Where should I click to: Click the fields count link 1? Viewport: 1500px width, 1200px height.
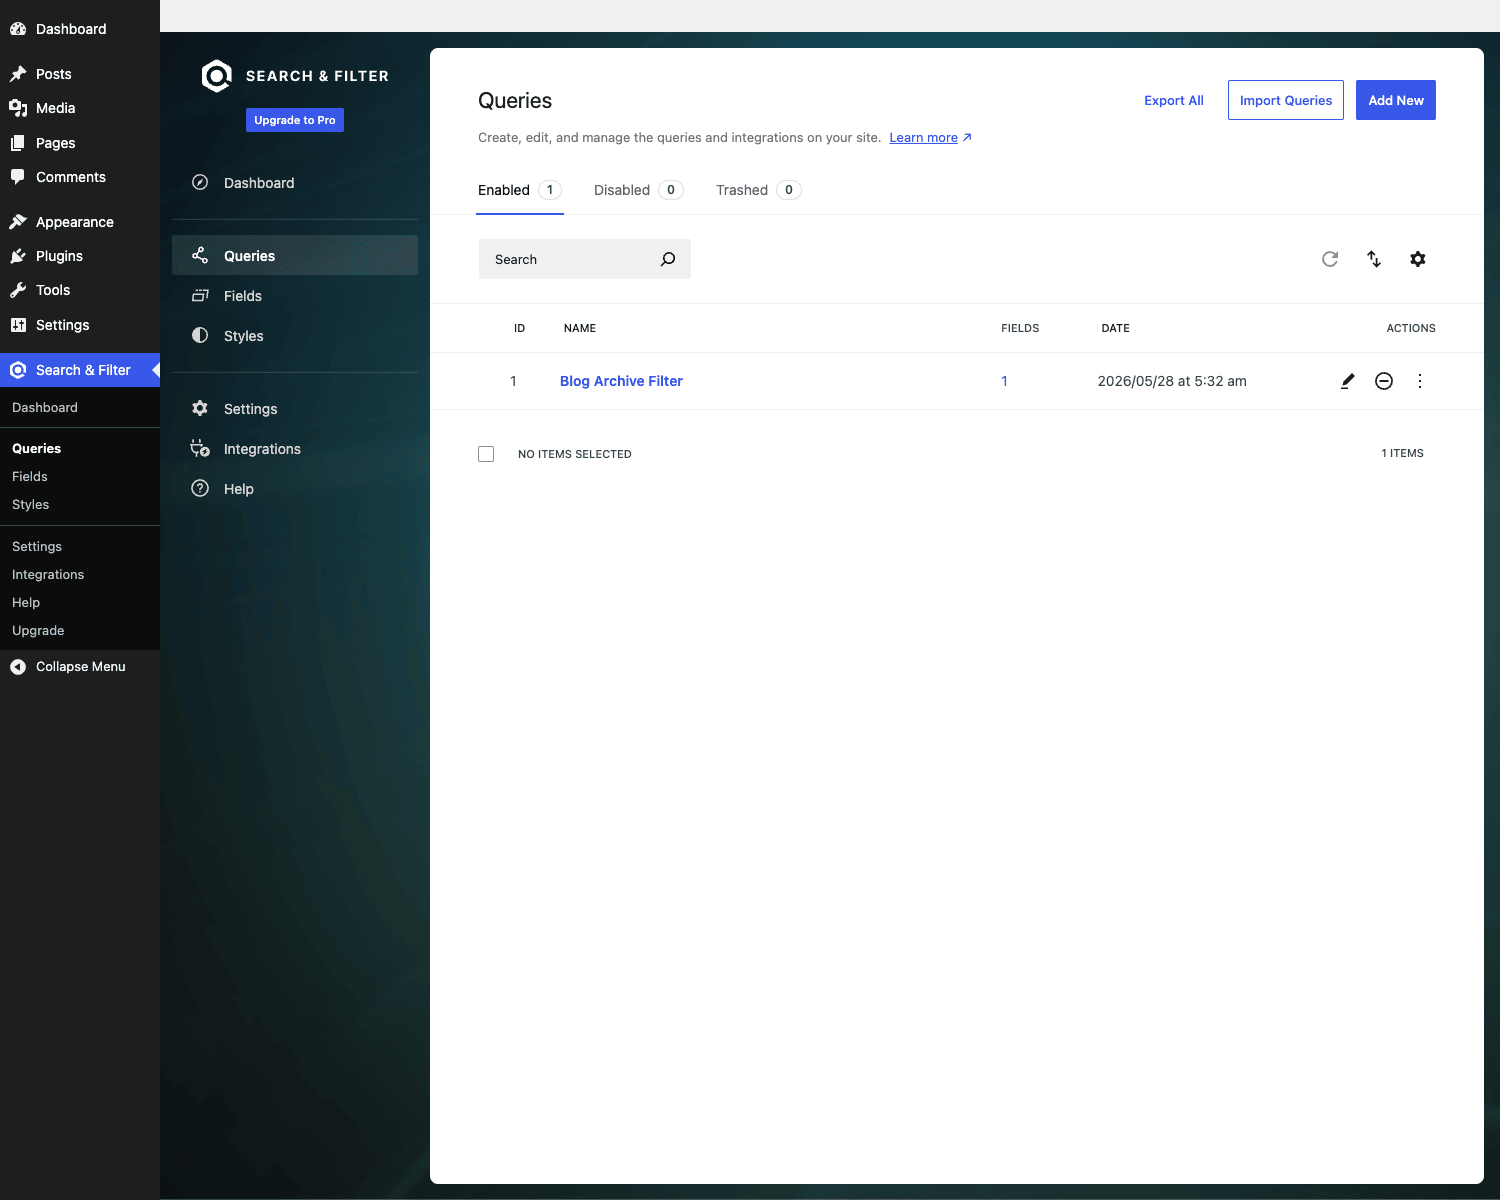click(1004, 381)
